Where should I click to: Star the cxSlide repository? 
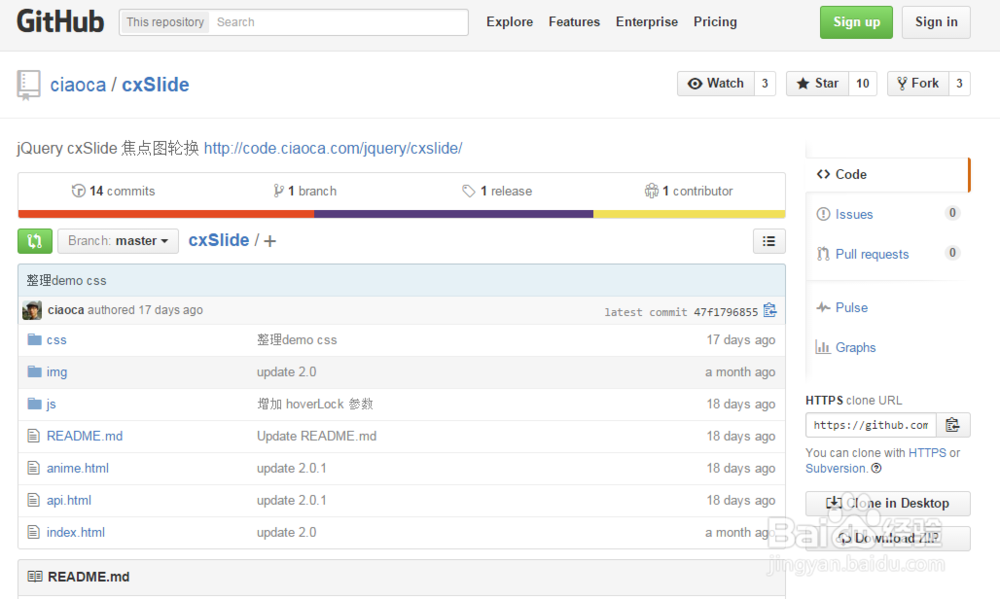click(817, 84)
